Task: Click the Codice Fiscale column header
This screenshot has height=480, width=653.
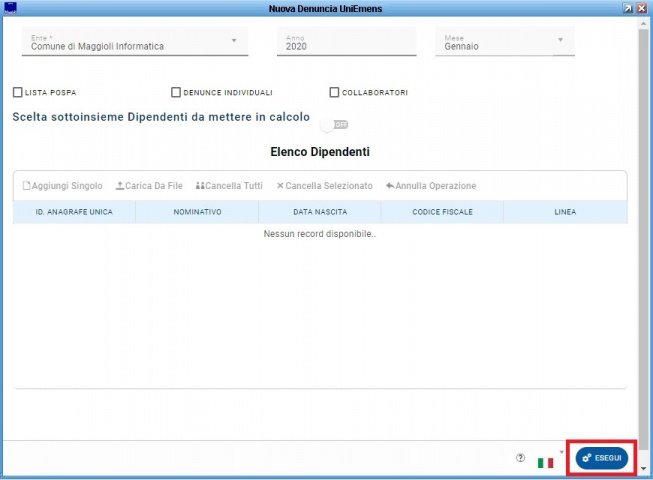Action: pos(442,212)
